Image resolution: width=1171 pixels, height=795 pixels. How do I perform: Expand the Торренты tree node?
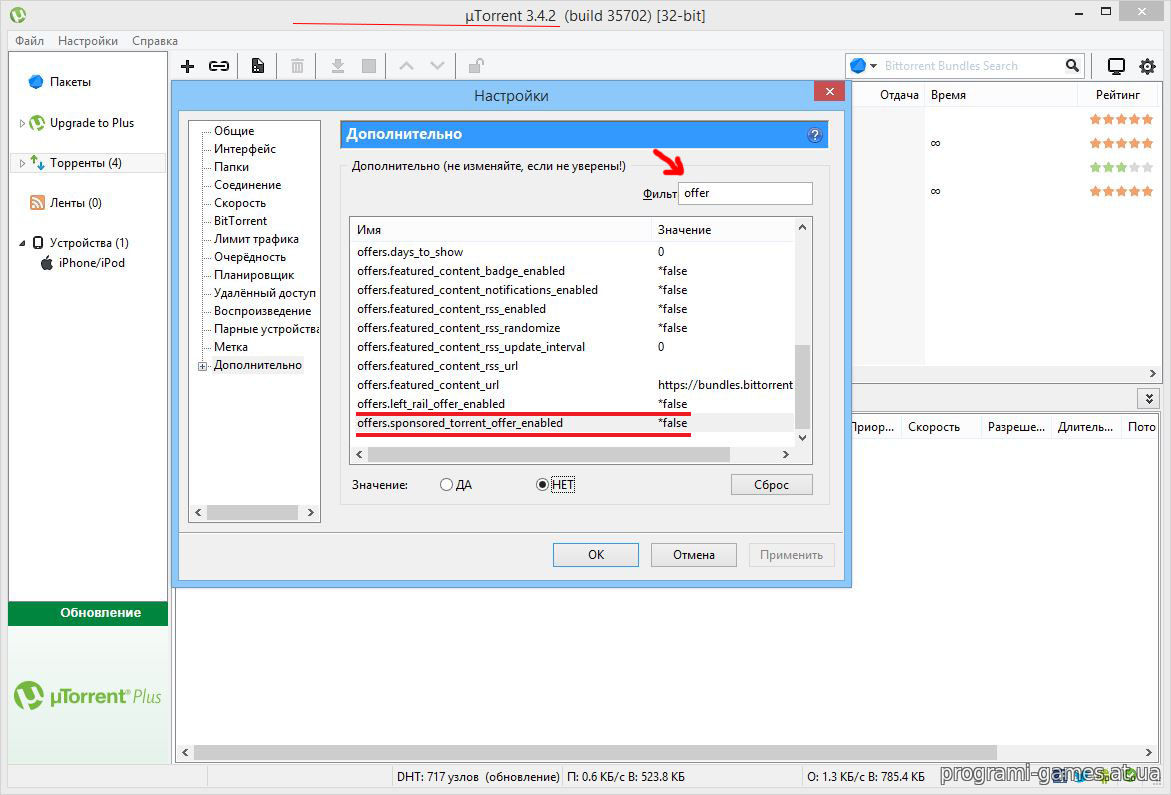22,163
